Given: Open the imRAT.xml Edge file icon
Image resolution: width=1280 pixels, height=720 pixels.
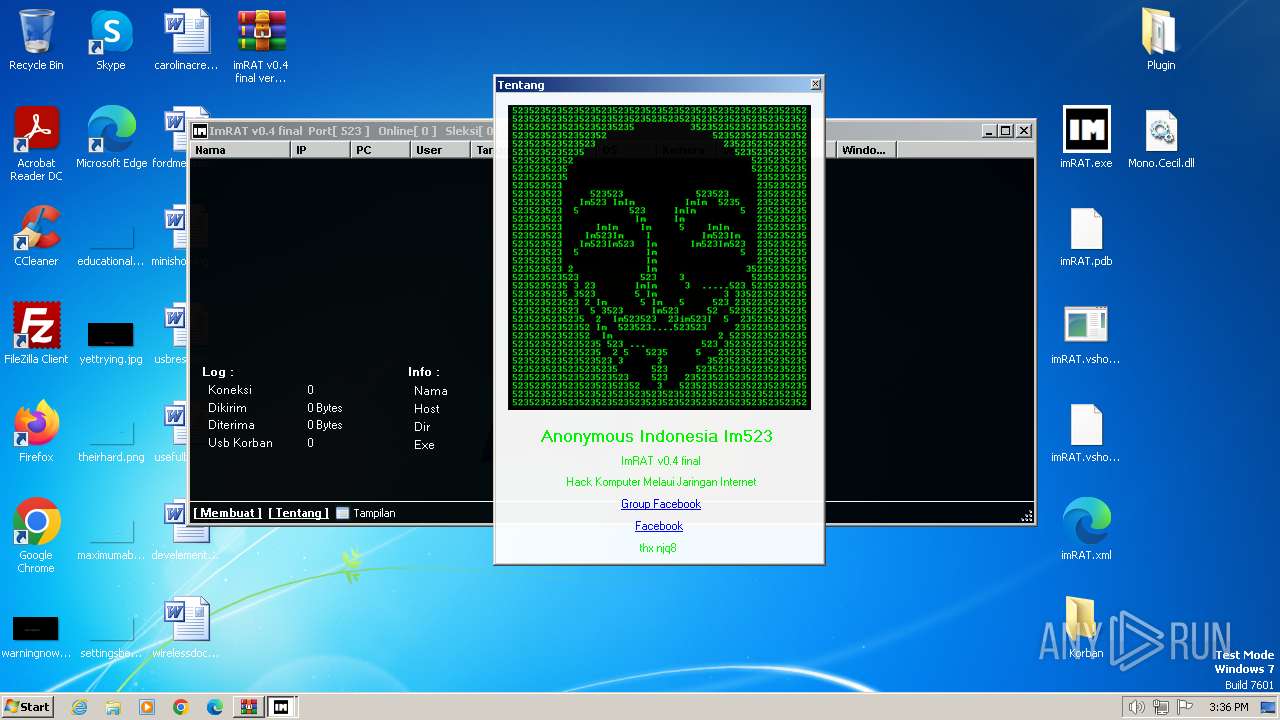Looking at the screenshot, I should point(1086,530).
